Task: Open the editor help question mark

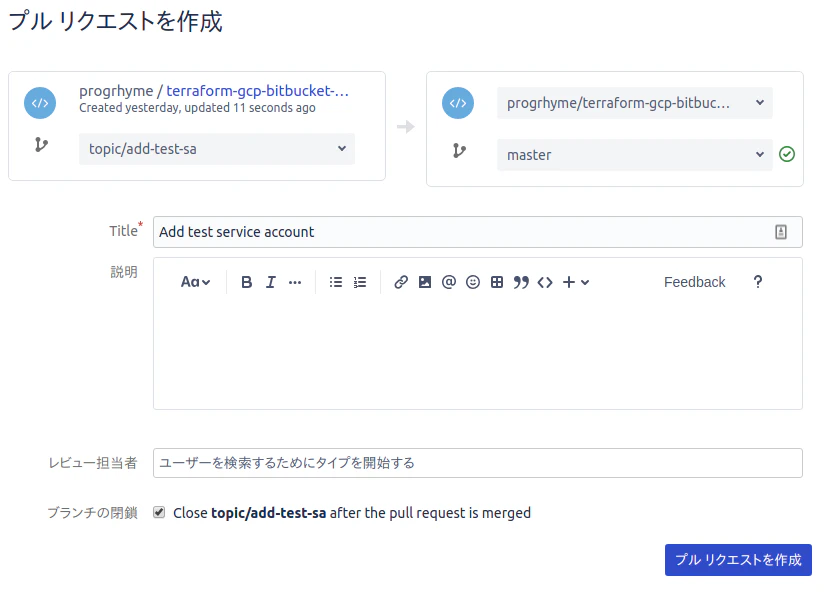Action: [x=758, y=282]
